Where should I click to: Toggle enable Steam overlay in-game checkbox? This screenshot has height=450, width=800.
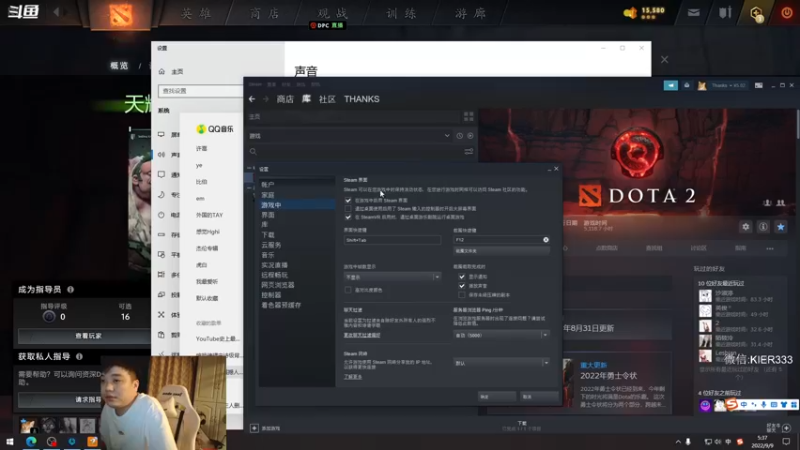(348, 201)
